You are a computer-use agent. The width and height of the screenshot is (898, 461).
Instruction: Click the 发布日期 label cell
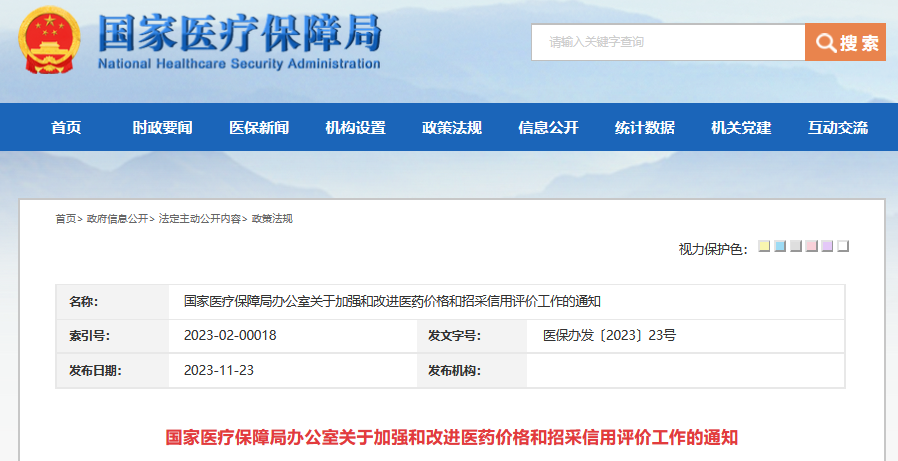click(x=113, y=371)
